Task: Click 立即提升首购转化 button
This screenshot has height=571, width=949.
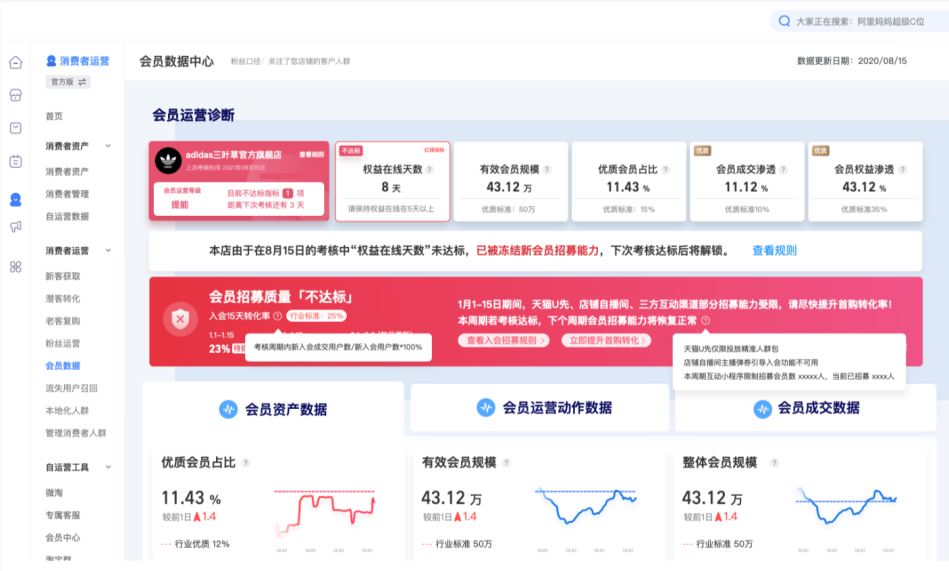Action: pos(606,340)
